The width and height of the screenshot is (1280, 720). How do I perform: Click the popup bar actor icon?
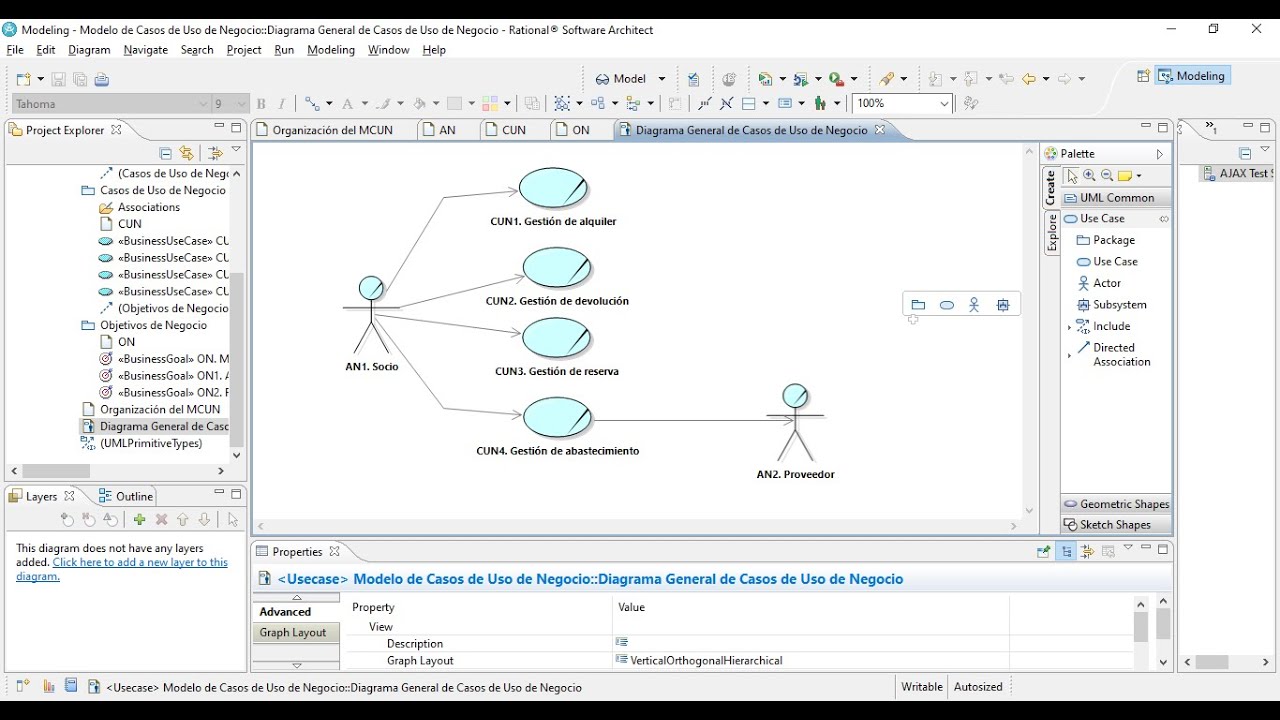(x=974, y=305)
